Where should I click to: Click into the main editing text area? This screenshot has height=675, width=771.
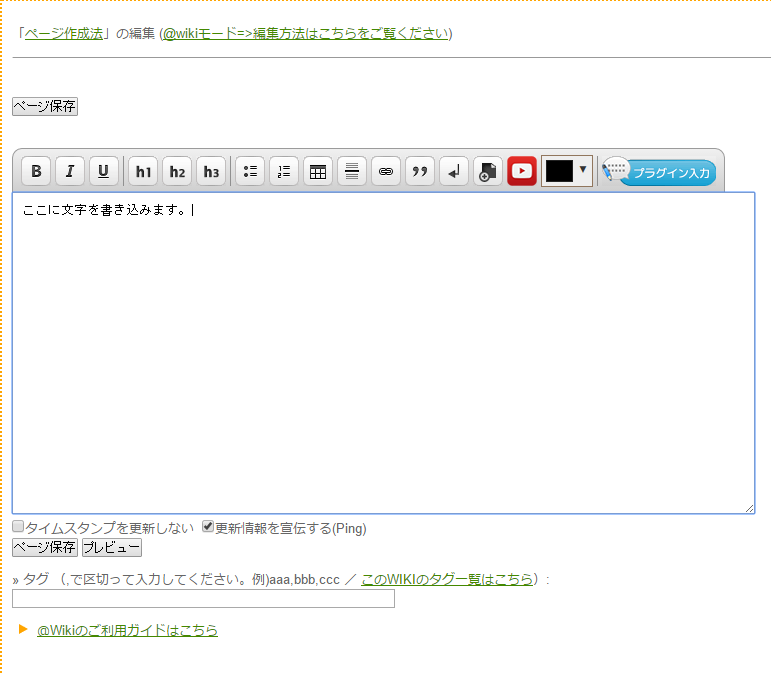click(384, 353)
